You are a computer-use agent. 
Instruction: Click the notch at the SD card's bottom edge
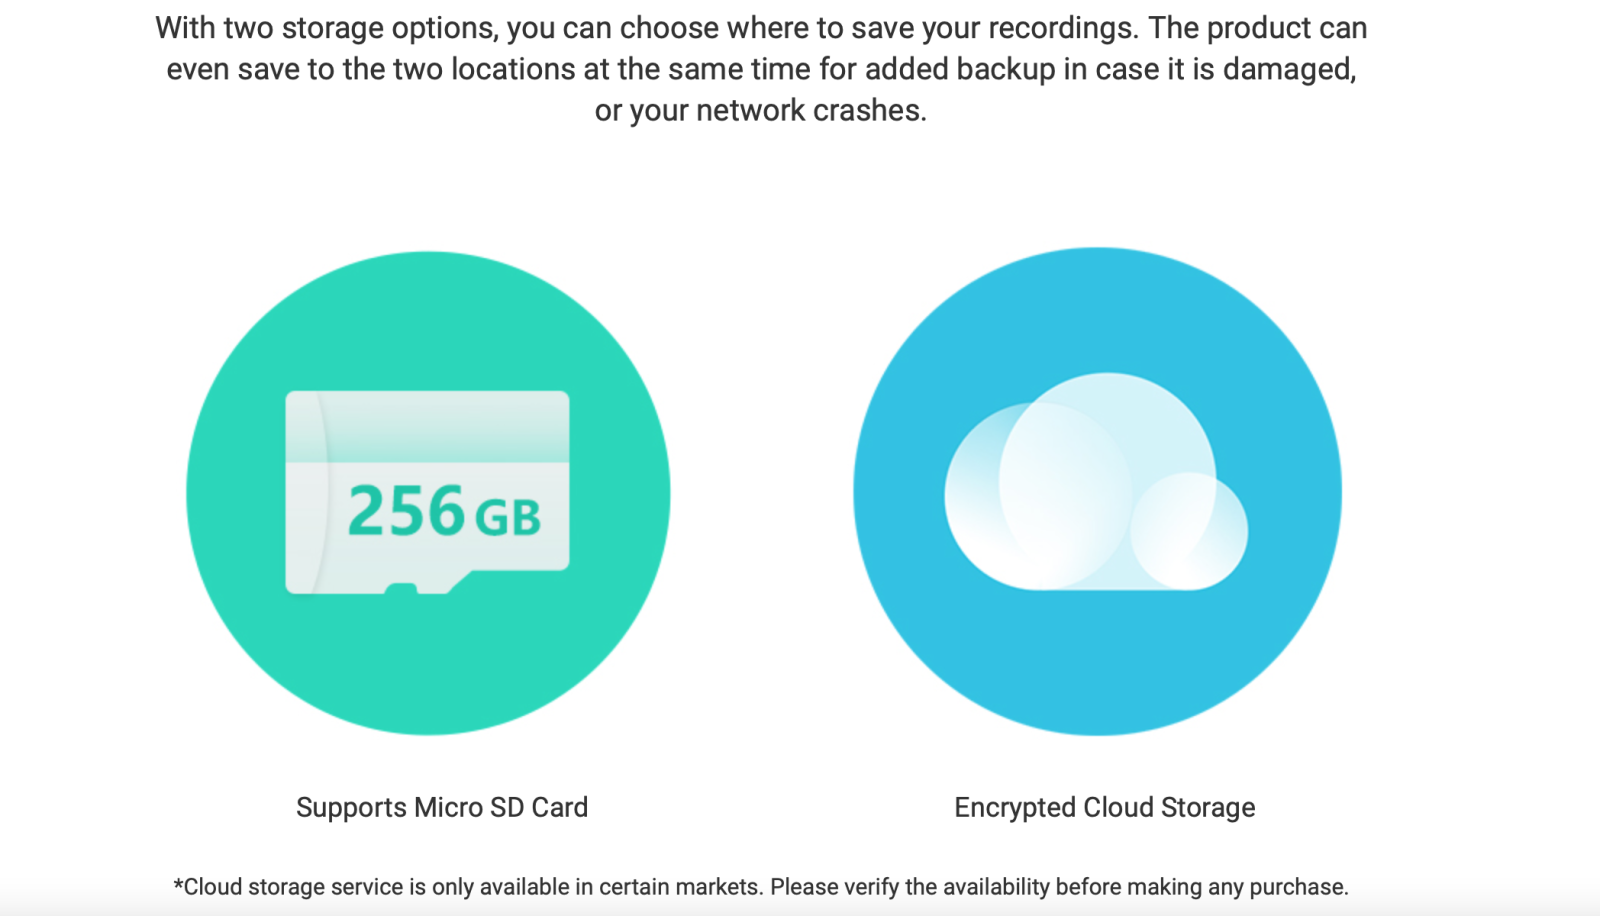click(401, 589)
